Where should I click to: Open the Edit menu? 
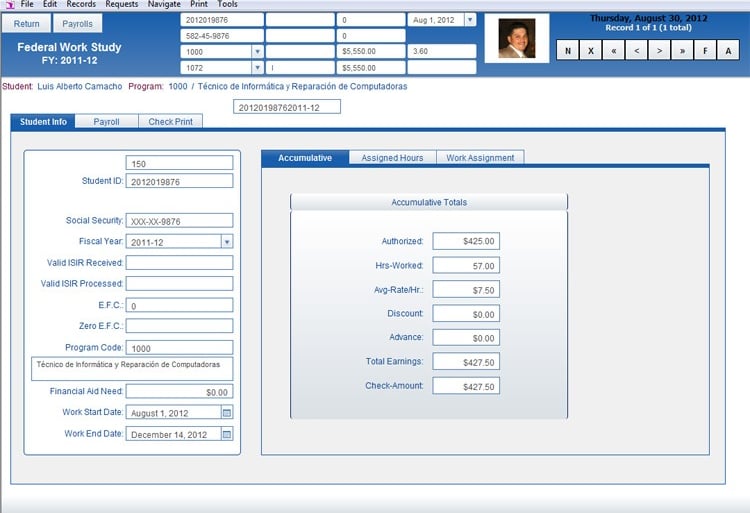[x=50, y=4]
